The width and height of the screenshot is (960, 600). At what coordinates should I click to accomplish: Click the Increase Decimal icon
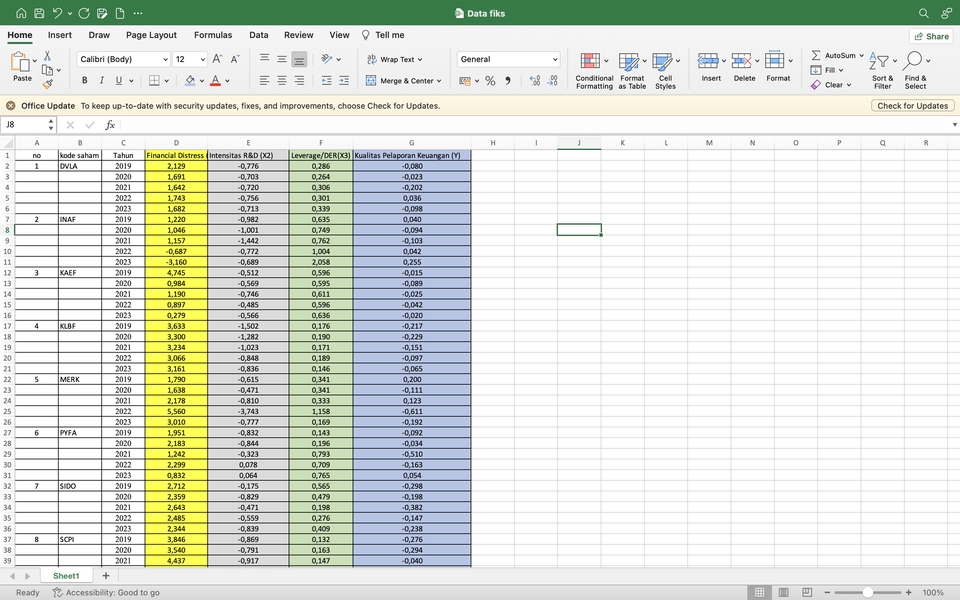click(534, 80)
